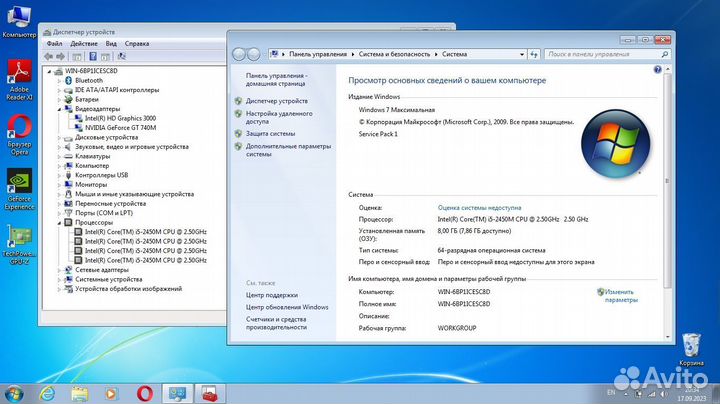Expand the Сетевые адаптеры category
Viewport: 720px width, 404px height.
click(59, 270)
